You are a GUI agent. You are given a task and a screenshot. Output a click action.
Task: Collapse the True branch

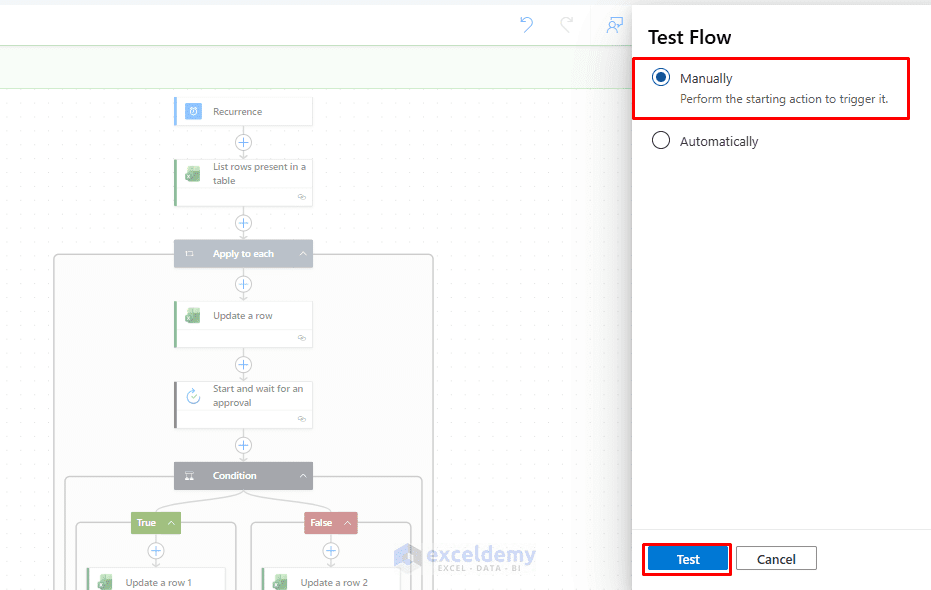171,522
